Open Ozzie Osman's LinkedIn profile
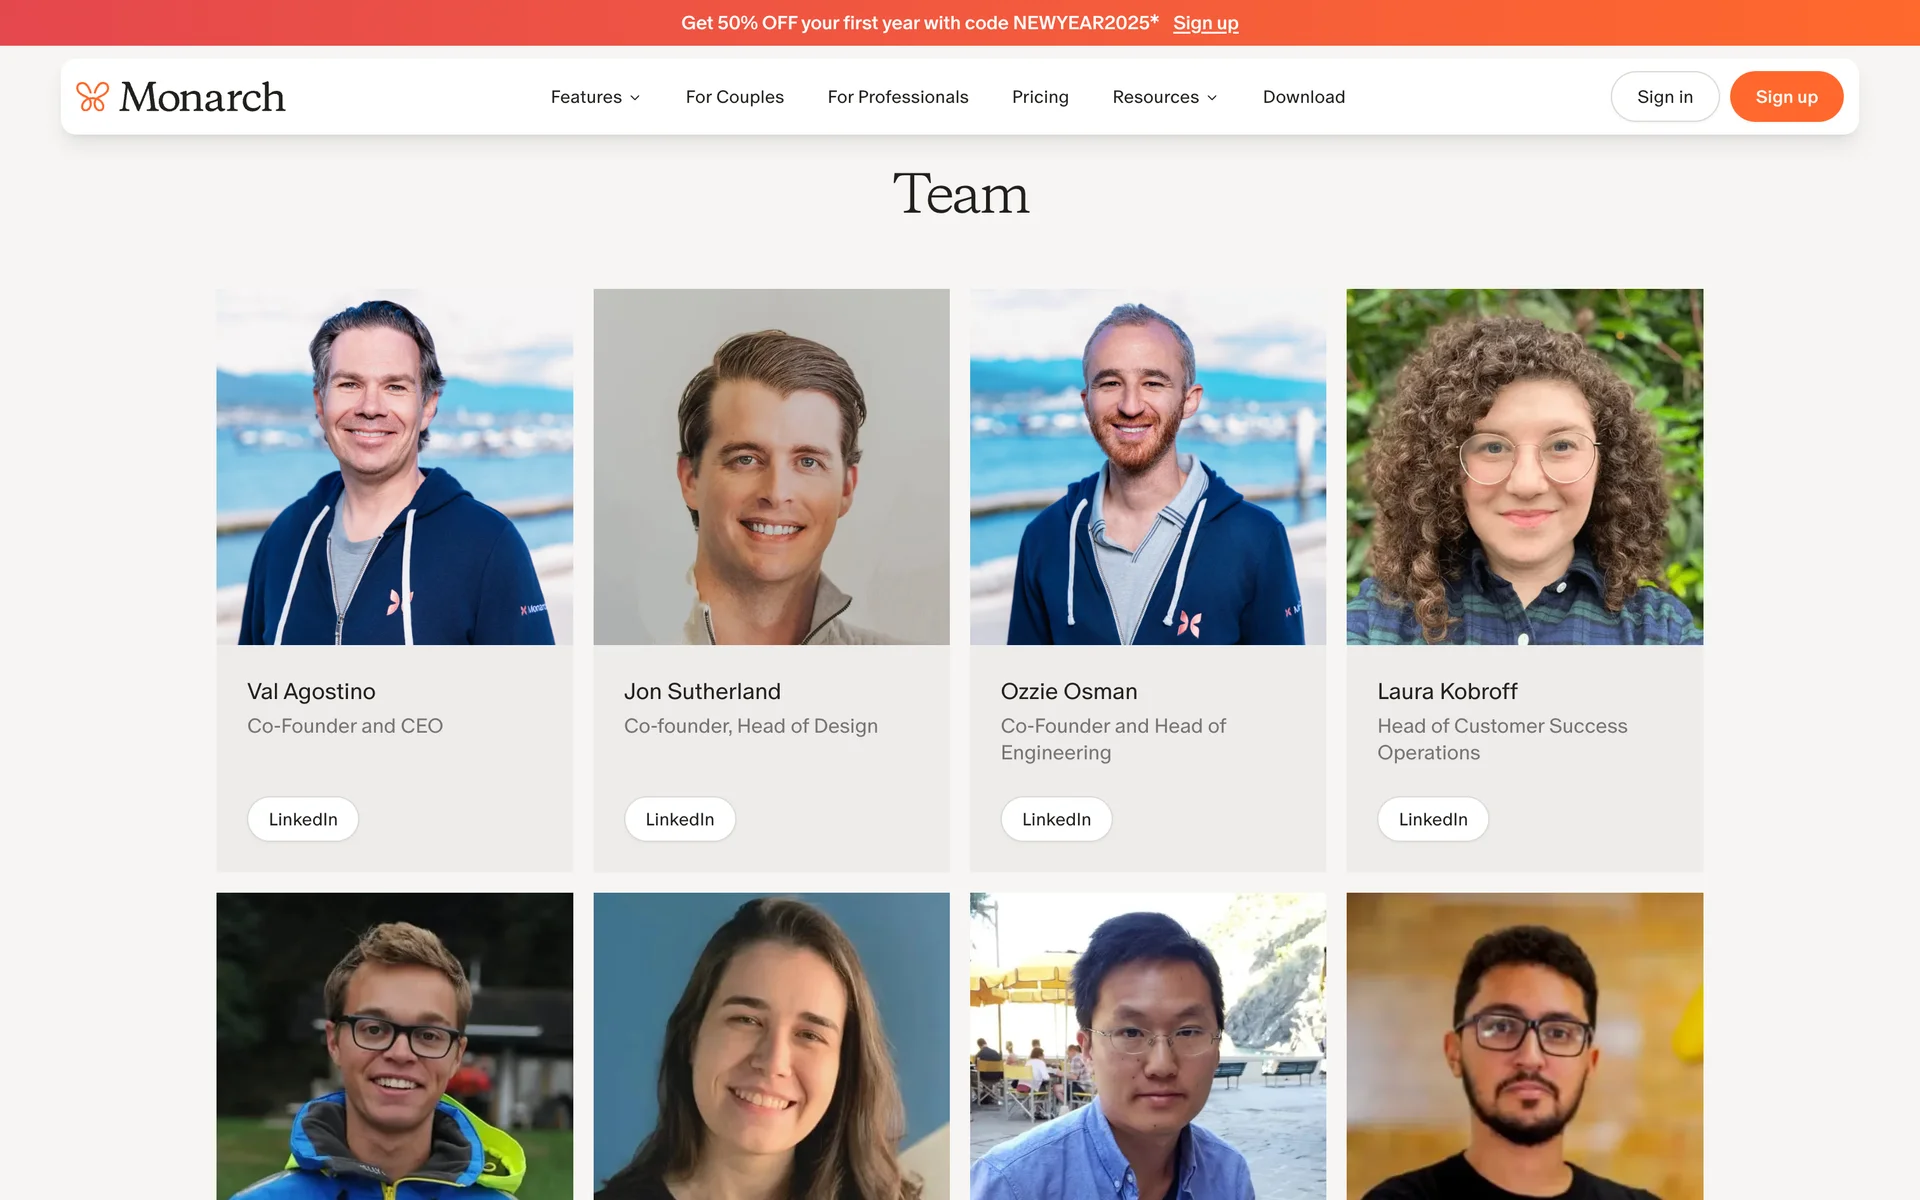 pos(1056,819)
